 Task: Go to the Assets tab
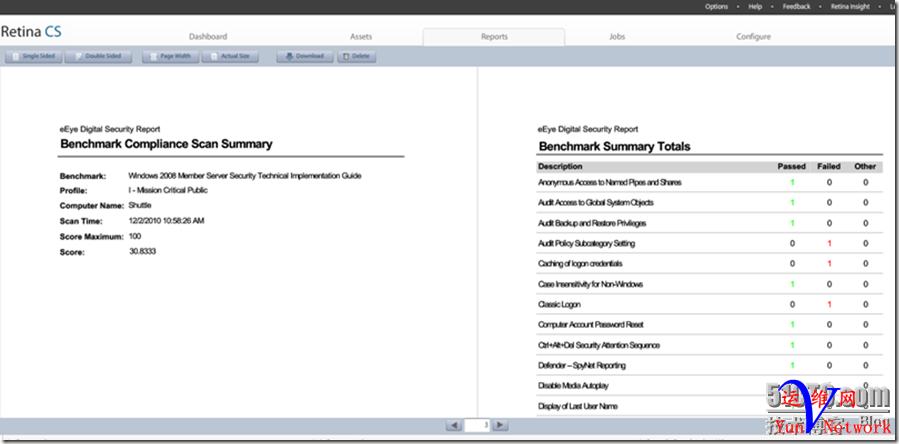pyautogui.click(x=361, y=37)
